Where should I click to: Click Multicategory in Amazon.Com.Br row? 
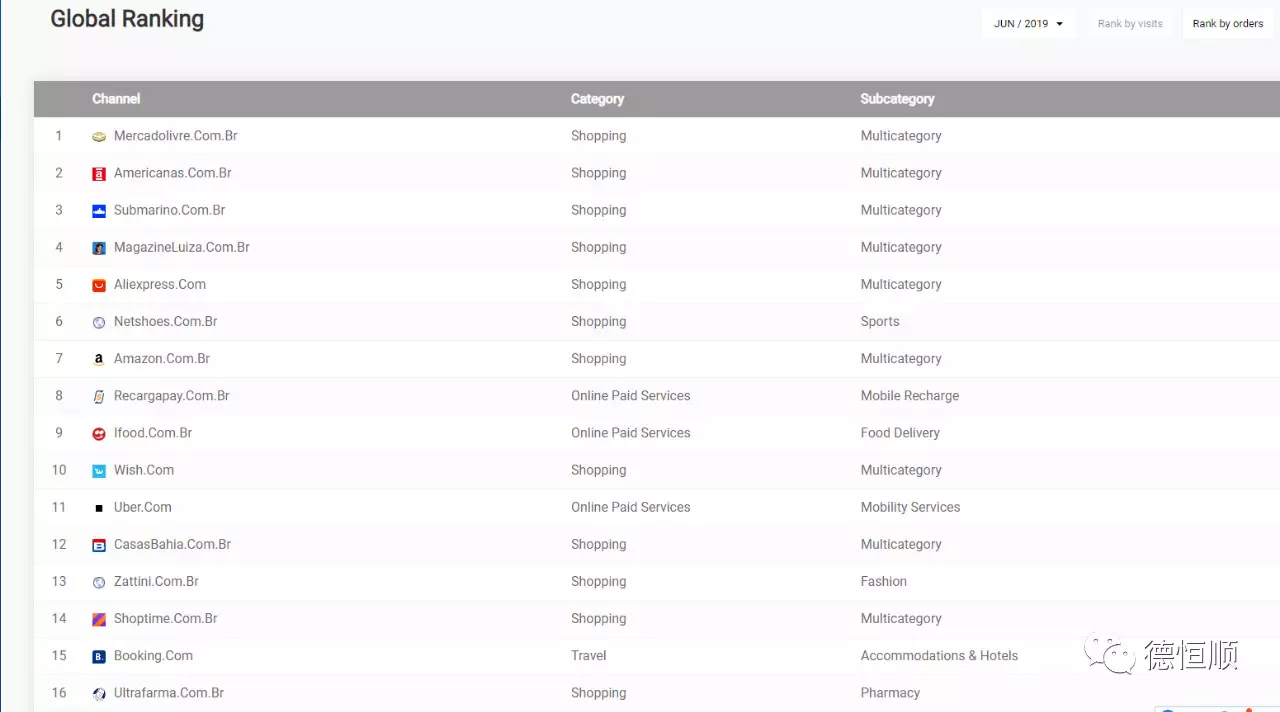pyautogui.click(x=901, y=358)
